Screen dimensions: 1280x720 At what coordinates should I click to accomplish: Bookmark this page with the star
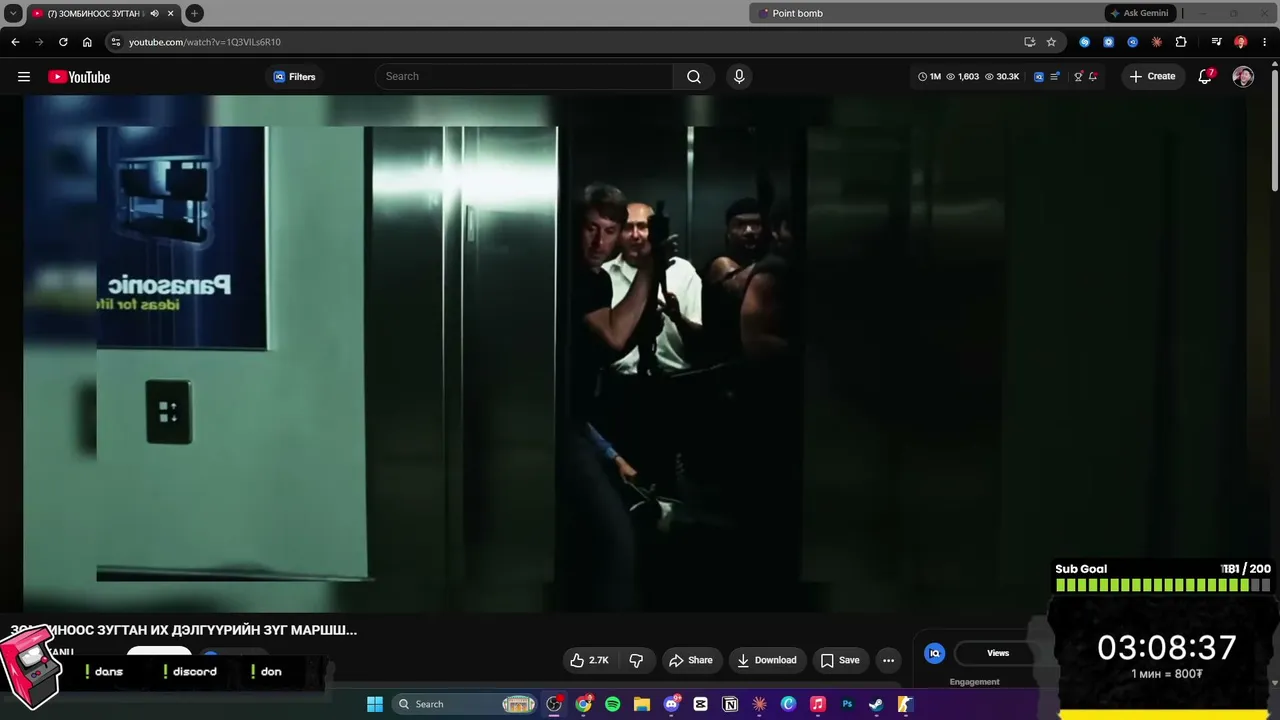(1051, 42)
